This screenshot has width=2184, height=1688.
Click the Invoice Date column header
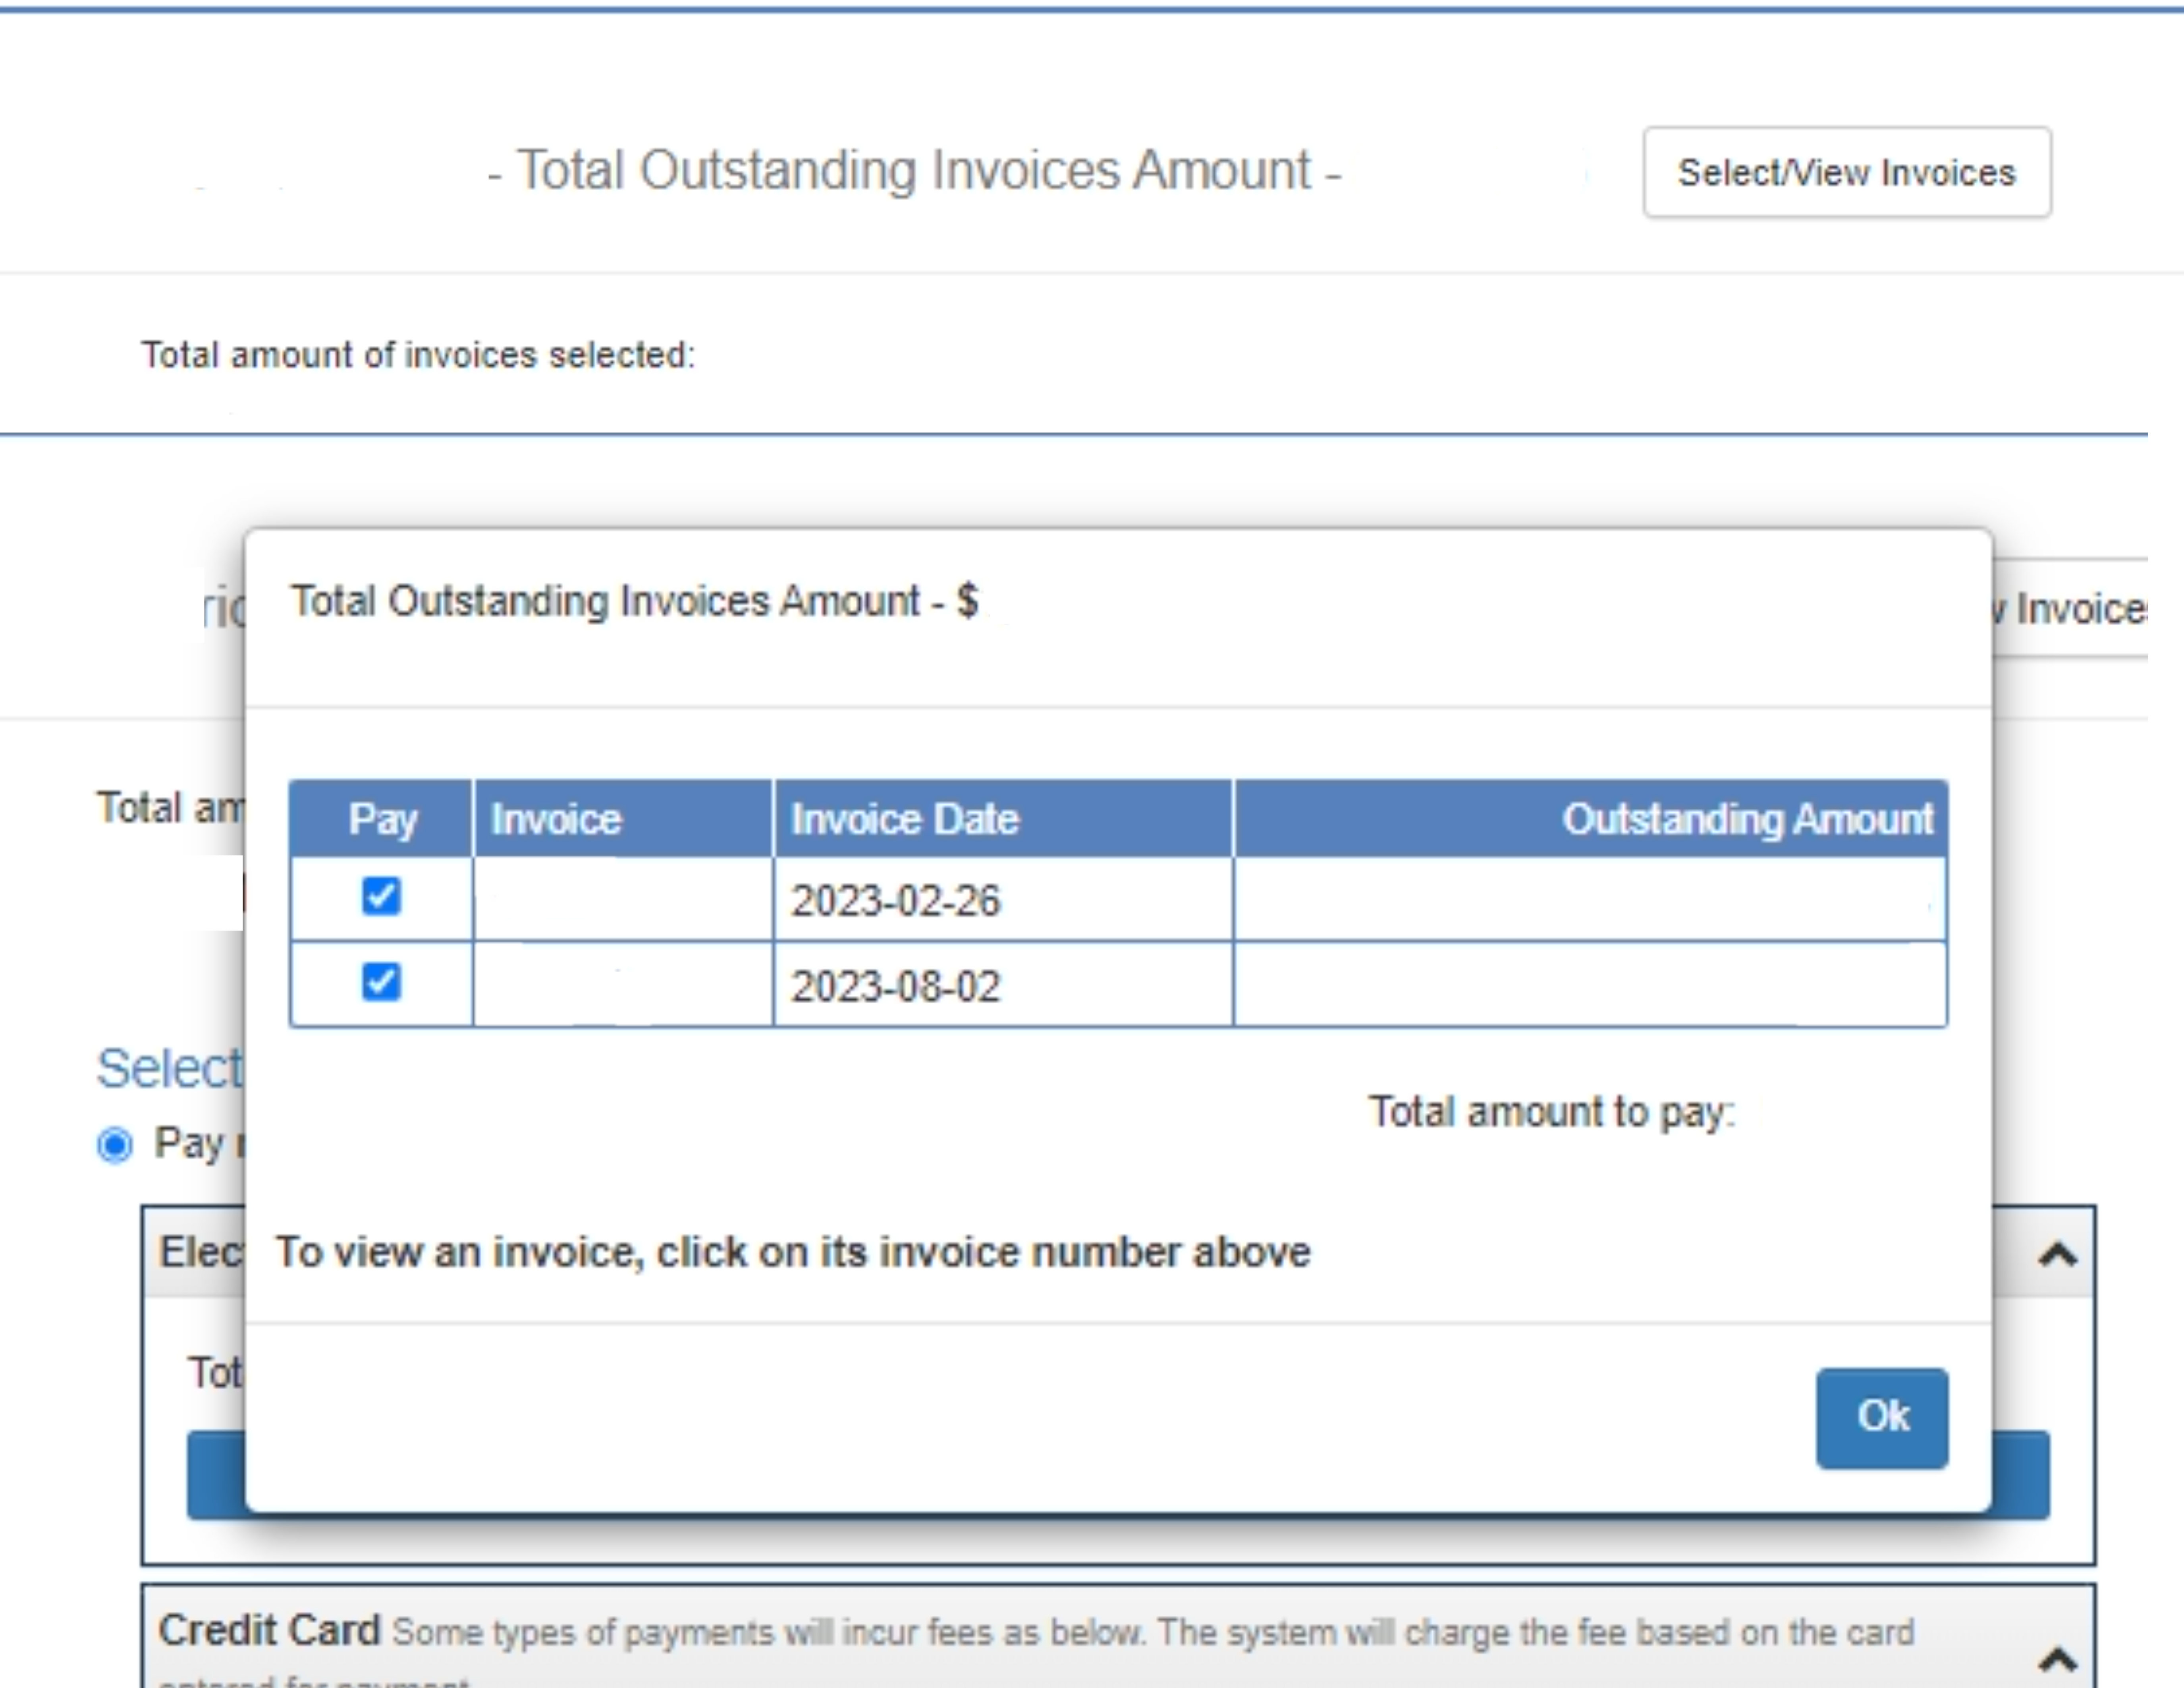tap(904, 819)
